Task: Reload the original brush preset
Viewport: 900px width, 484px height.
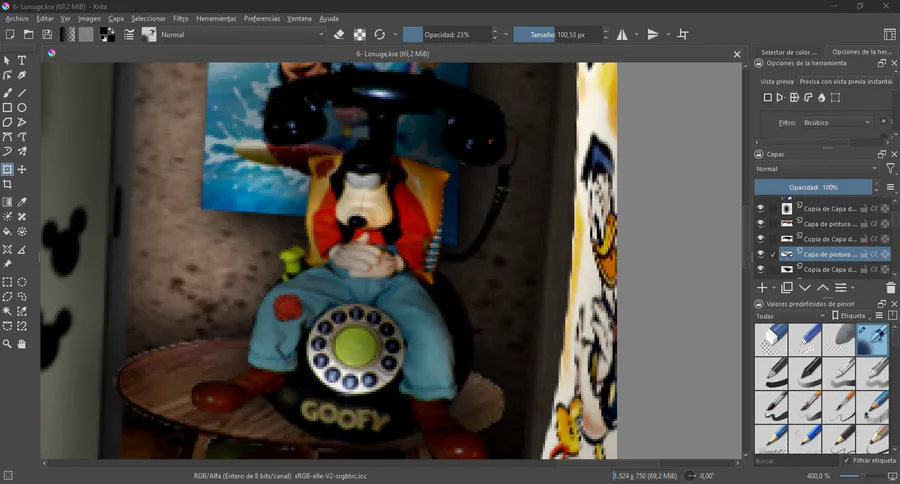Action: click(379, 34)
